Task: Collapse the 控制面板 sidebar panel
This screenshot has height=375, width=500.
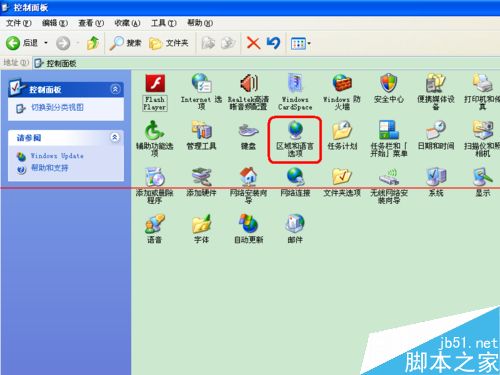Action: tap(115, 89)
